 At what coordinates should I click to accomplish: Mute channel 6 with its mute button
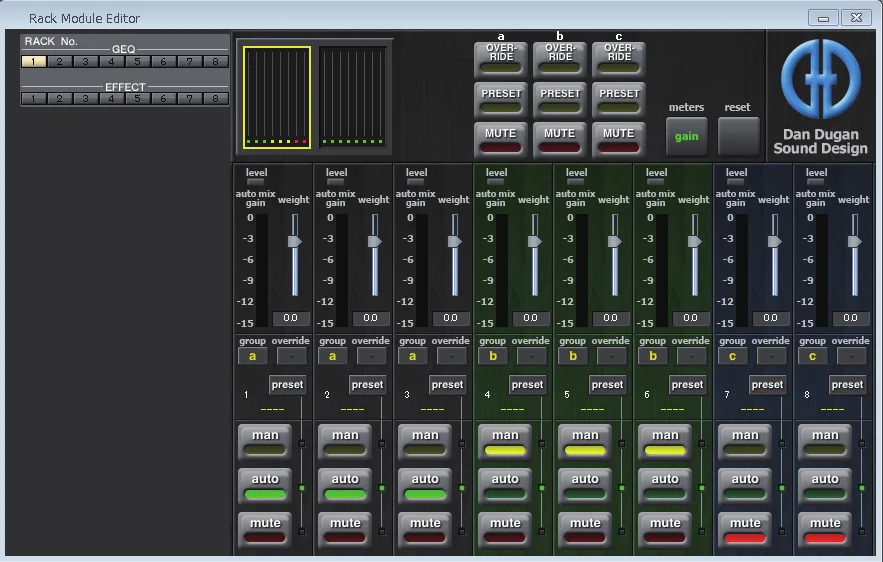point(665,530)
